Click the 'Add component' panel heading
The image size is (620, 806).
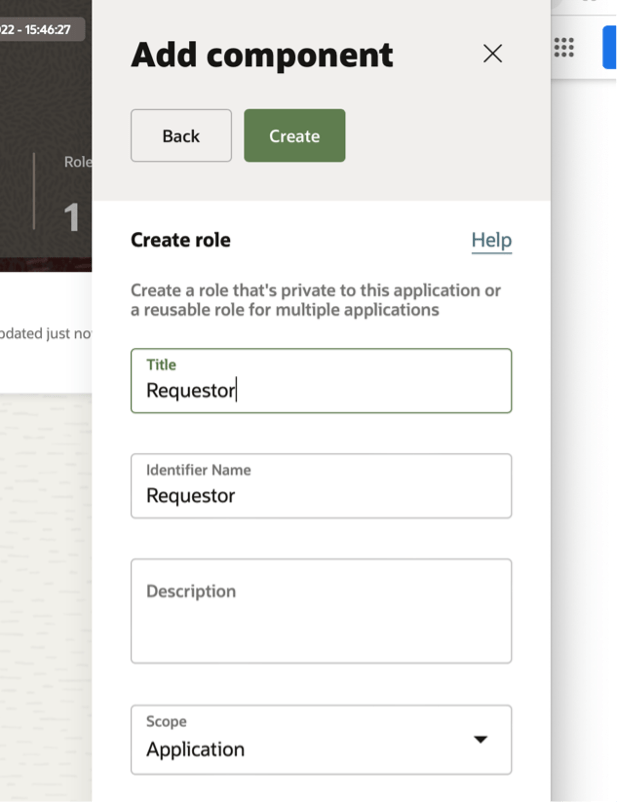pos(262,55)
